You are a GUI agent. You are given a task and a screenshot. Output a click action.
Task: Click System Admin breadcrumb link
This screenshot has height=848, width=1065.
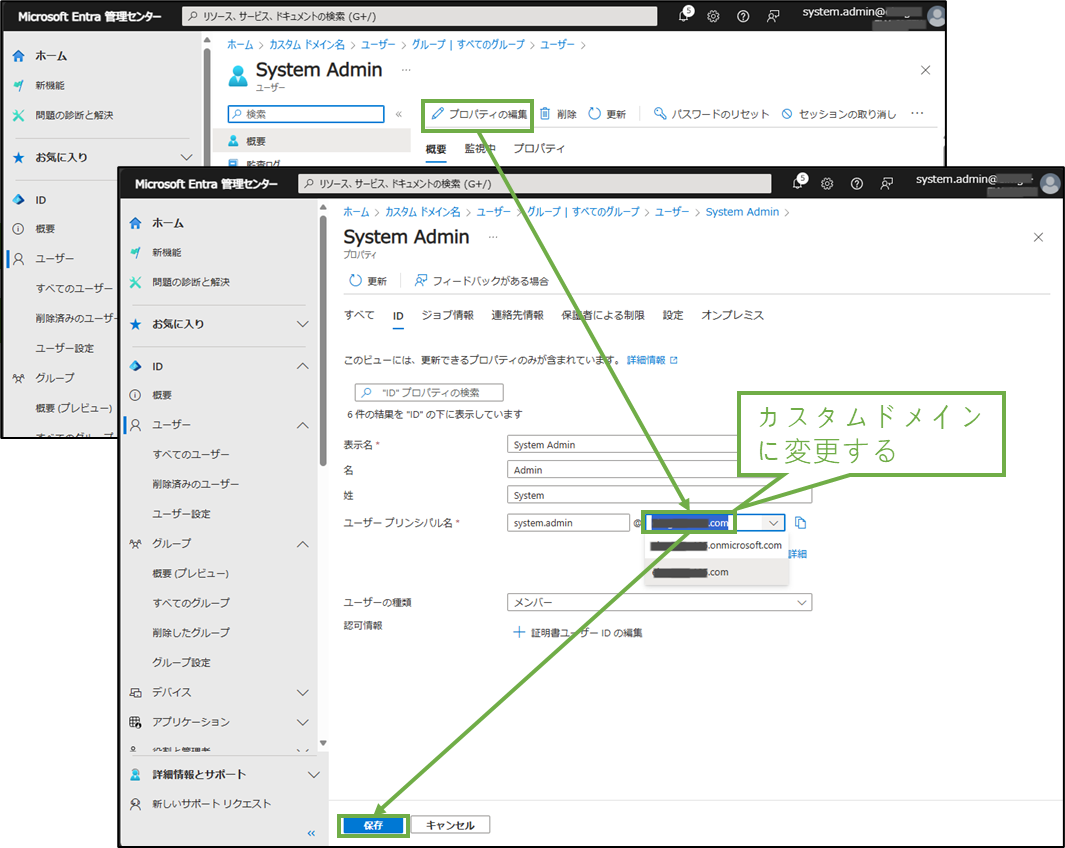[x=742, y=212]
